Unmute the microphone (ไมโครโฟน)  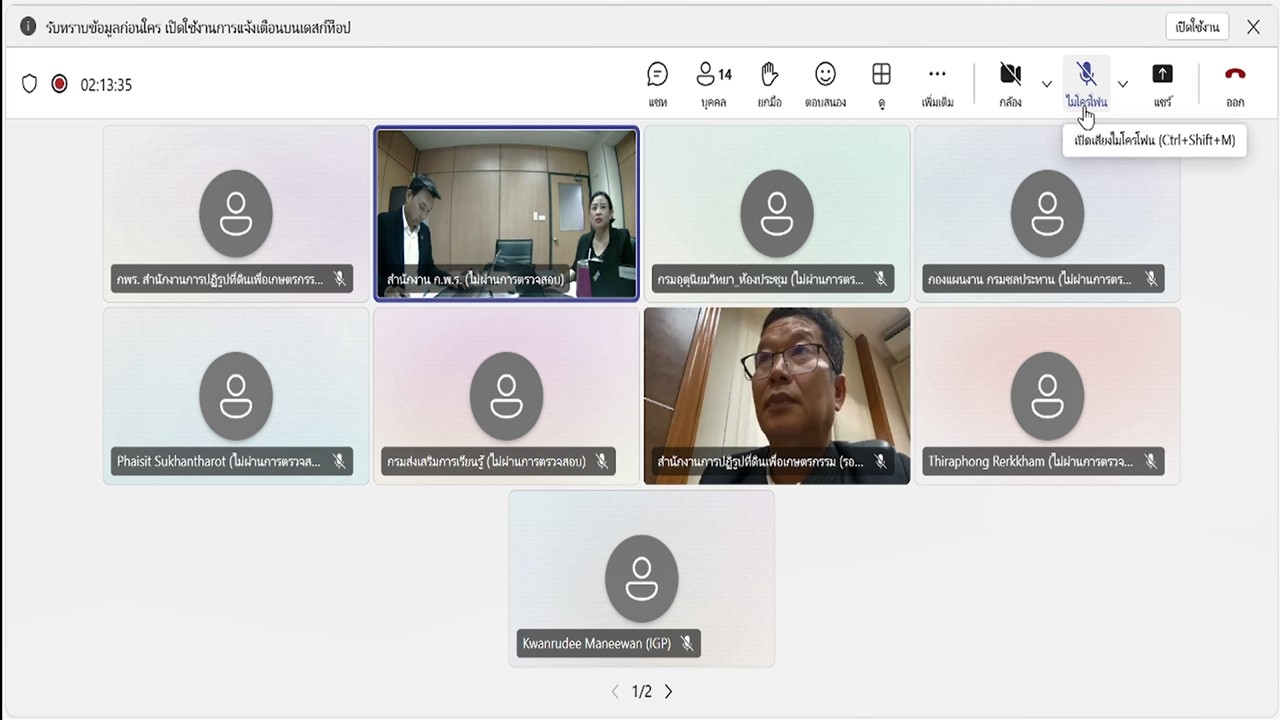pyautogui.click(x=1086, y=84)
